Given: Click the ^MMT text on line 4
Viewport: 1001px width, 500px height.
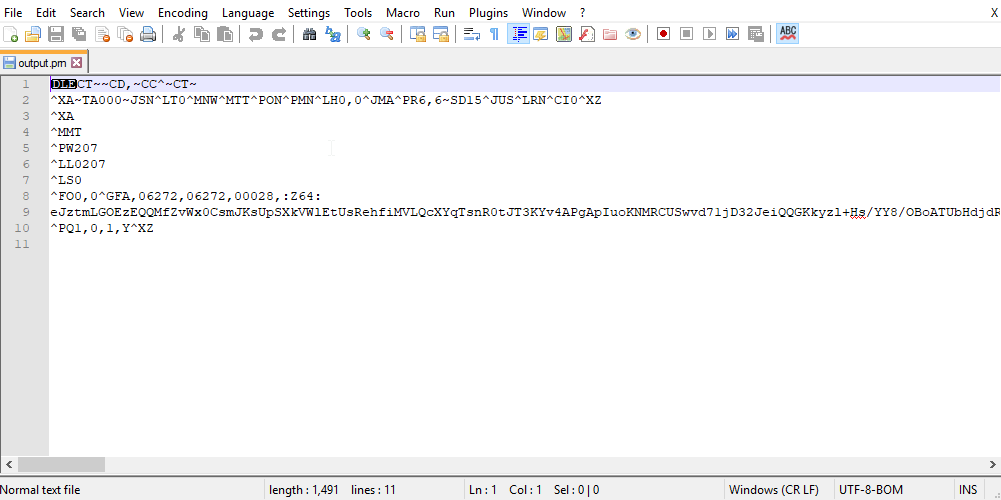Looking at the screenshot, I should (66, 132).
